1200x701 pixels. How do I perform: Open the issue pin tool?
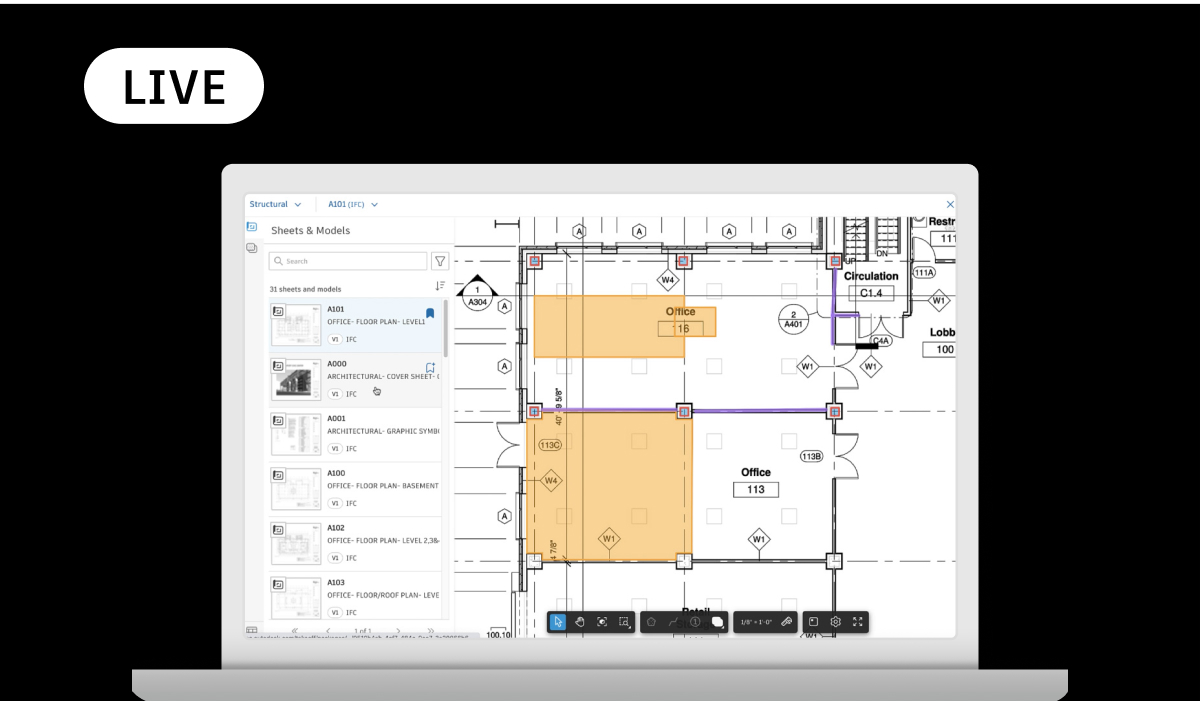click(x=693, y=622)
